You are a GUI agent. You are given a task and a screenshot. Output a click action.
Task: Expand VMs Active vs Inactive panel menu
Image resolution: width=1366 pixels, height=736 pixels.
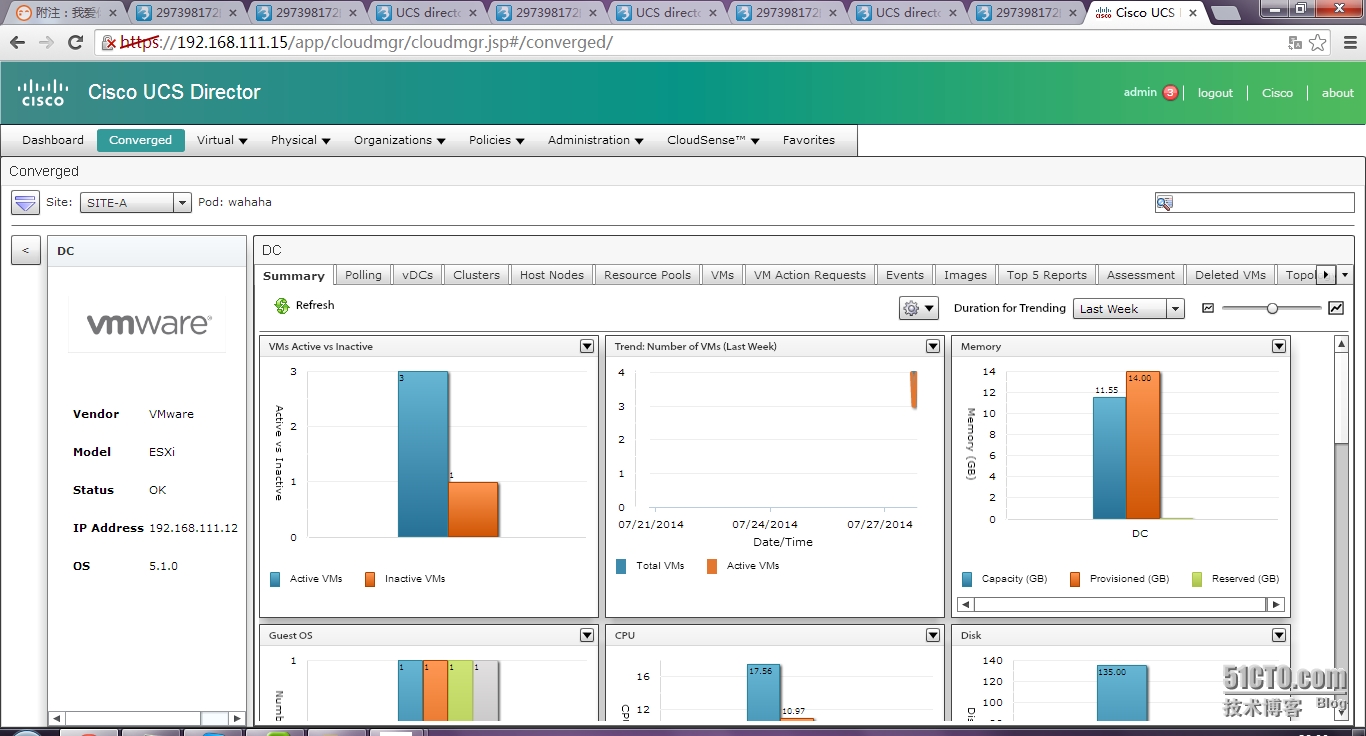click(x=587, y=346)
